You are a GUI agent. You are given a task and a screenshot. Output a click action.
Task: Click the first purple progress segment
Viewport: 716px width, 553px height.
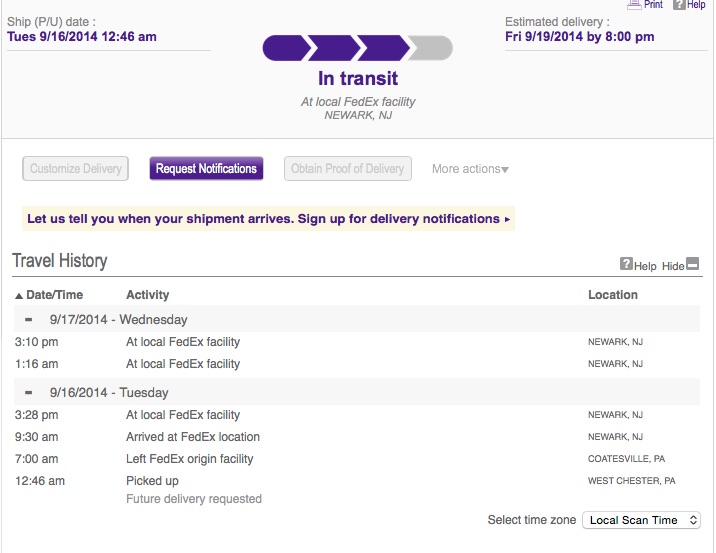[286, 48]
